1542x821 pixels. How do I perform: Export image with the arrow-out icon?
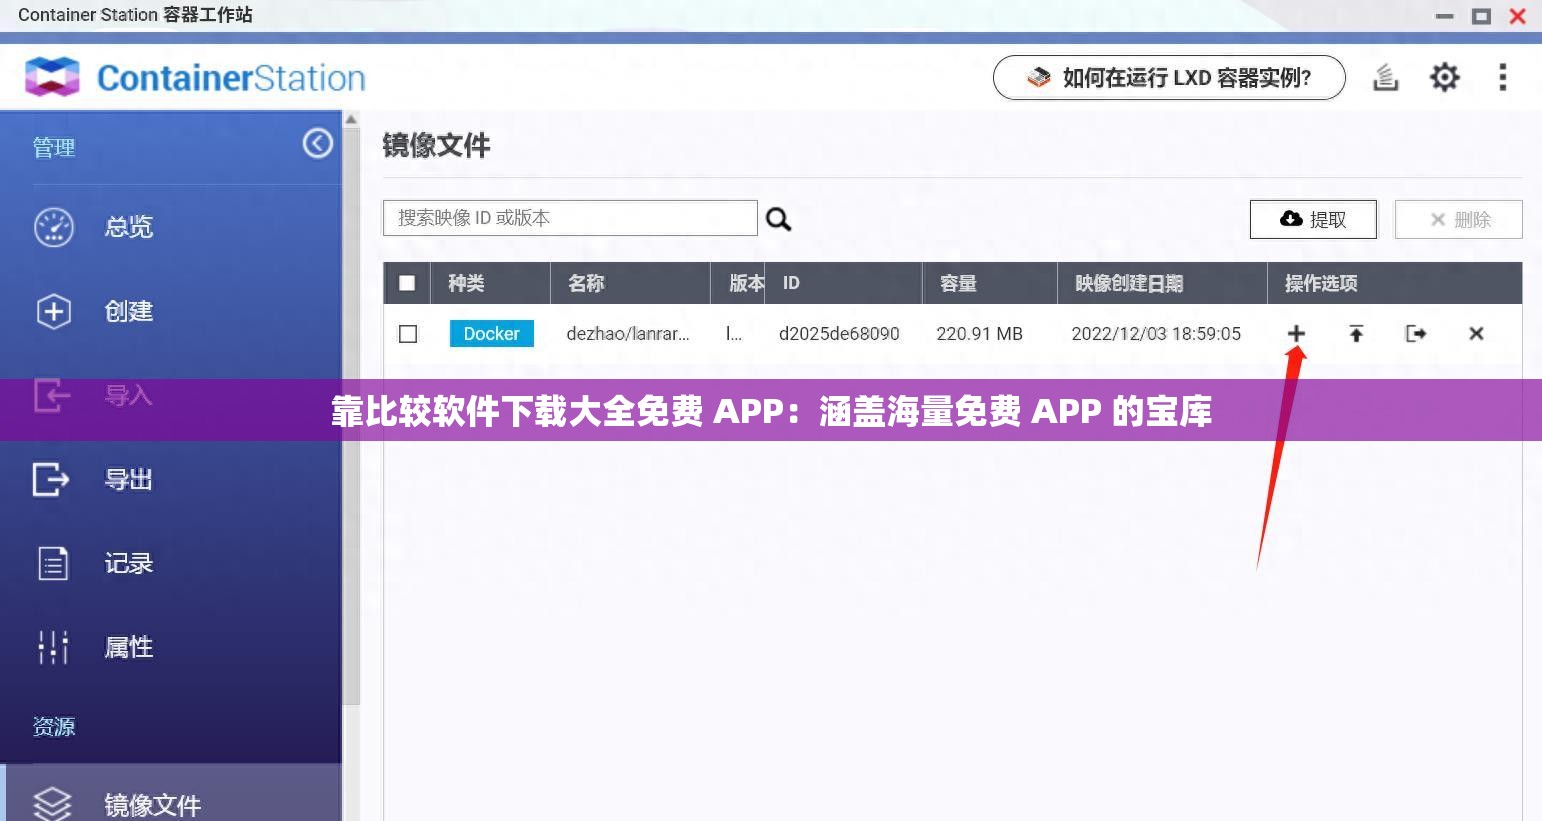tap(1416, 334)
